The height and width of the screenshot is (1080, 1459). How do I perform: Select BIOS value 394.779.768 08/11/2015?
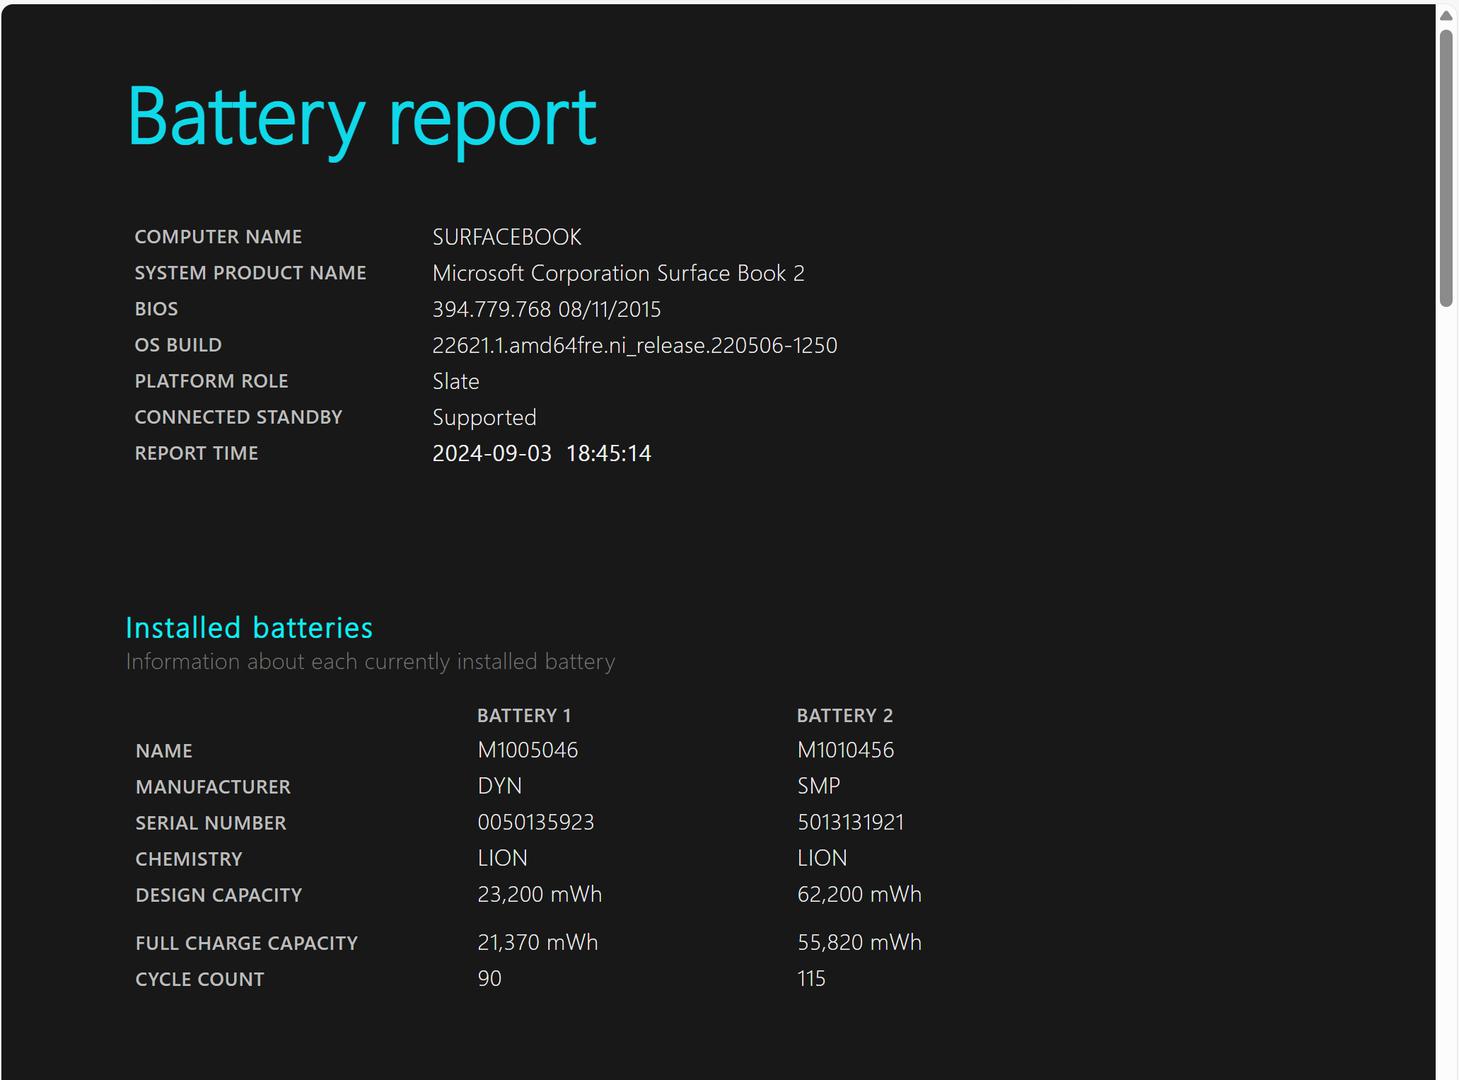(x=546, y=309)
